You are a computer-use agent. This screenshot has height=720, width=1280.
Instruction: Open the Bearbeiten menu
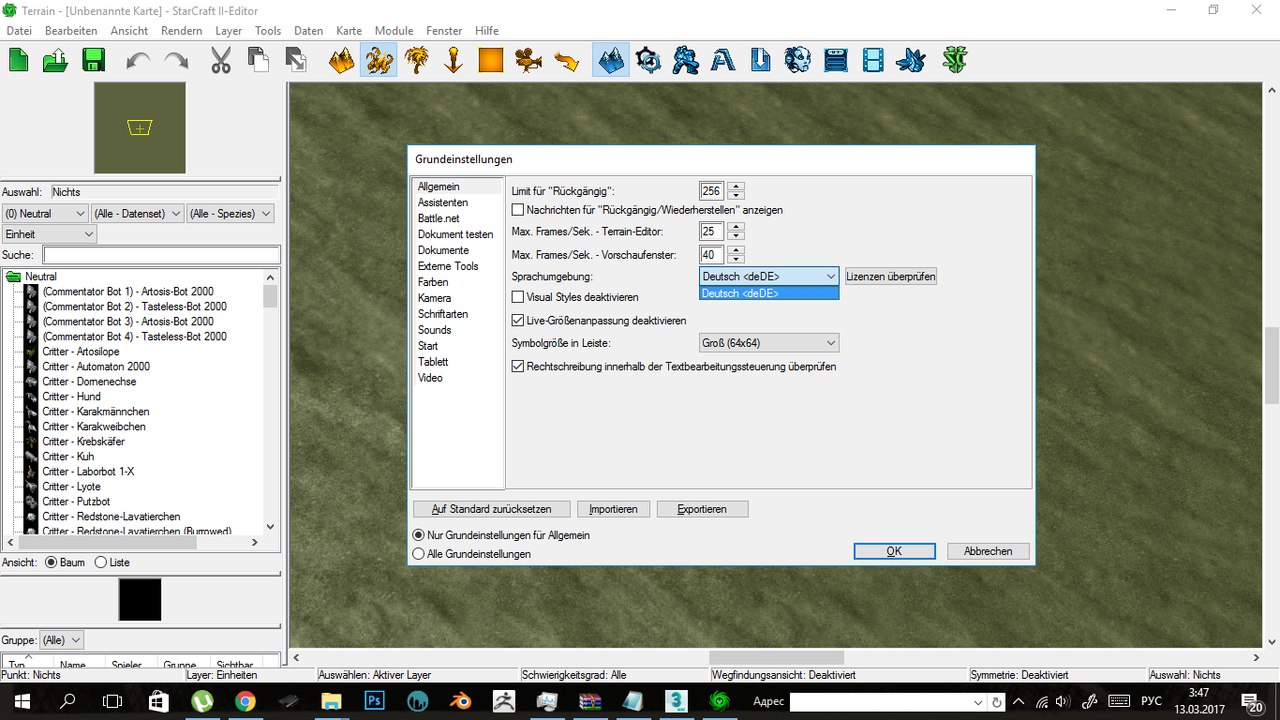click(x=71, y=31)
